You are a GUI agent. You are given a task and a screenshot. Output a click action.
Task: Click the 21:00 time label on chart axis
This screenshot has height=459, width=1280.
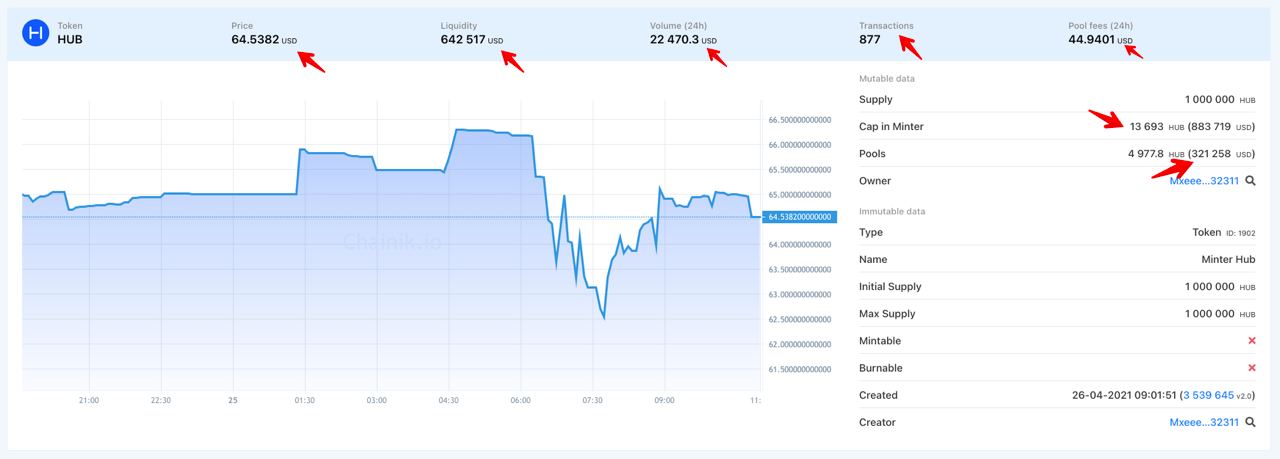click(88, 400)
